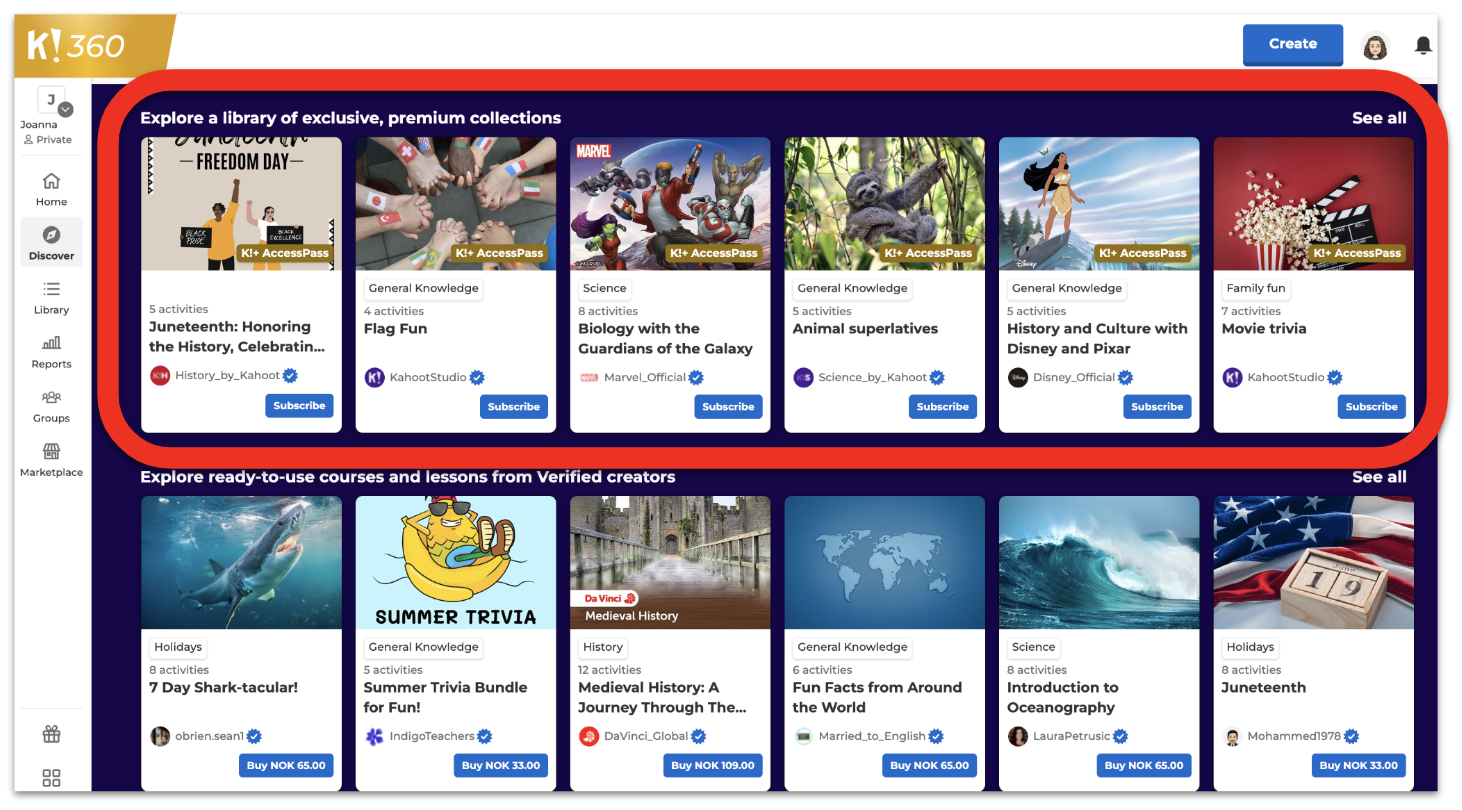Open the Flag Fun title
The width and height of the screenshot is (1462, 810).
pyautogui.click(x=395, y=329)
